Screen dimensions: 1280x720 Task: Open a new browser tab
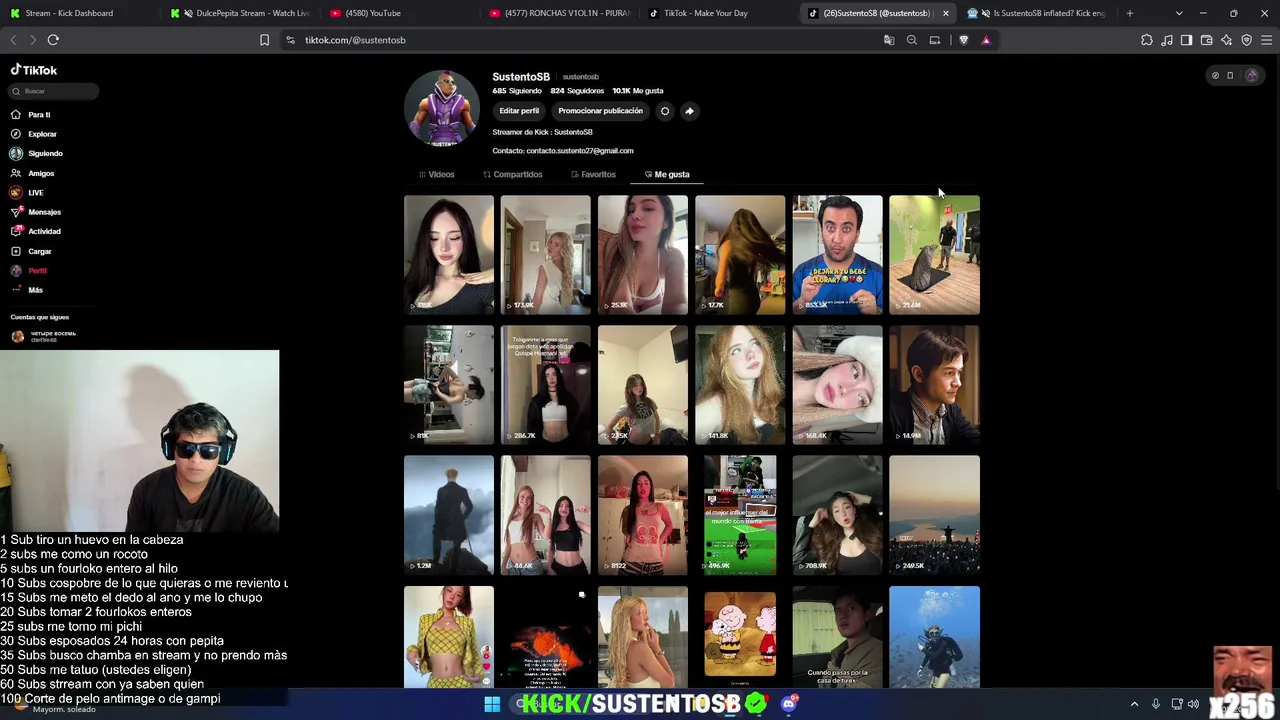click(1130, 13)
